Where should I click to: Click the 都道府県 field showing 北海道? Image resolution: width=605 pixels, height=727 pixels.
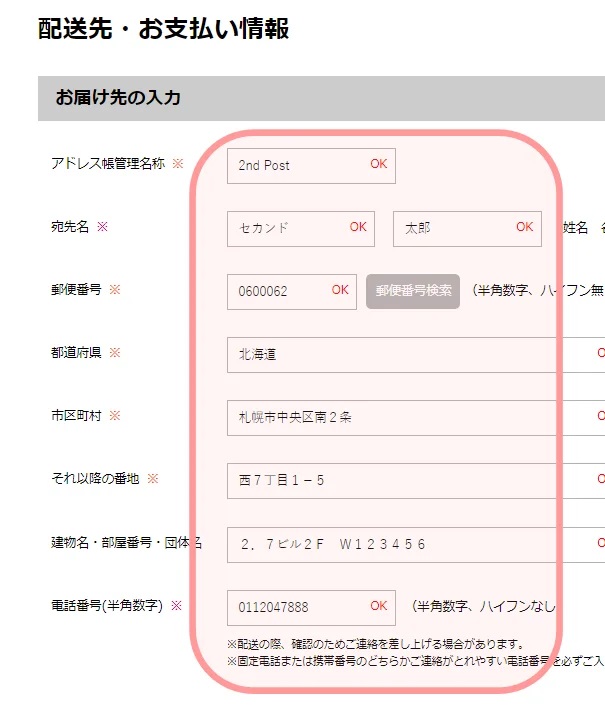tap(416, 355)
